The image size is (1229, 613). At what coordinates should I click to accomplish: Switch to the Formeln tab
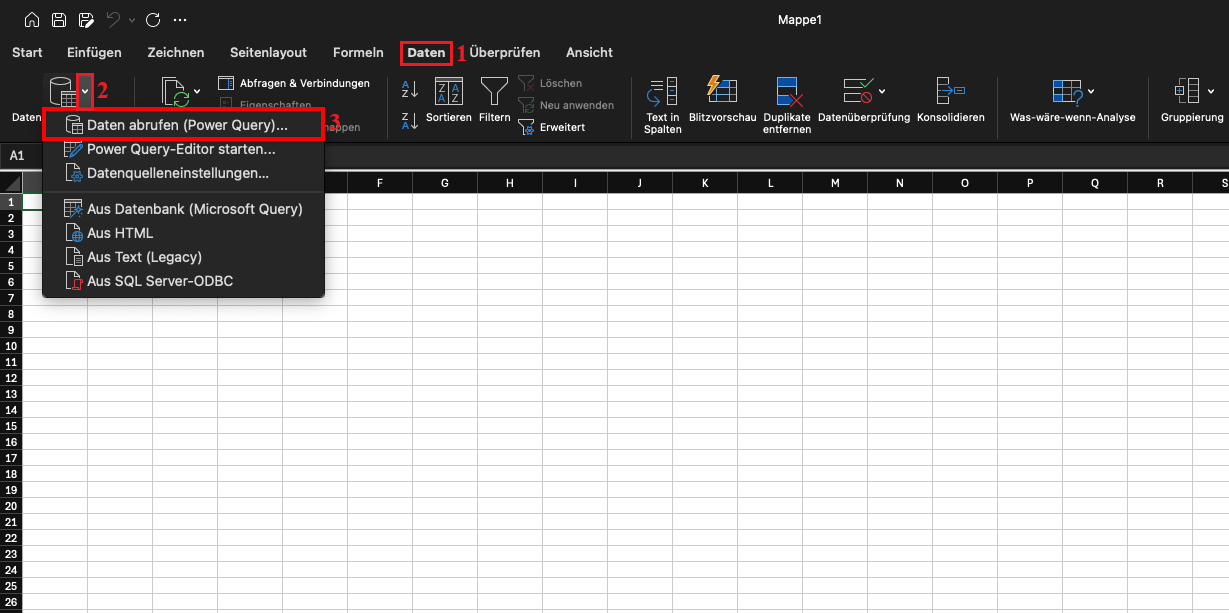click(x=358, y=52)
